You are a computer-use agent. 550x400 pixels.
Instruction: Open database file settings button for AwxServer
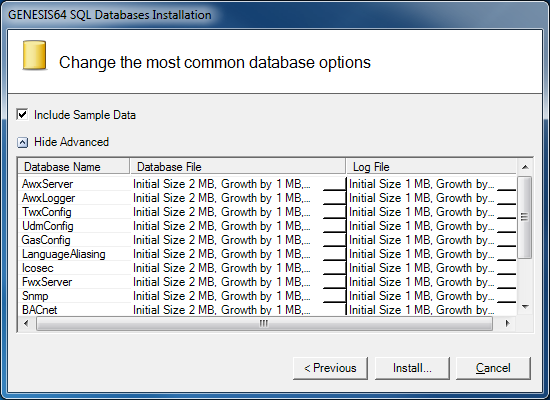coord(334,184)
